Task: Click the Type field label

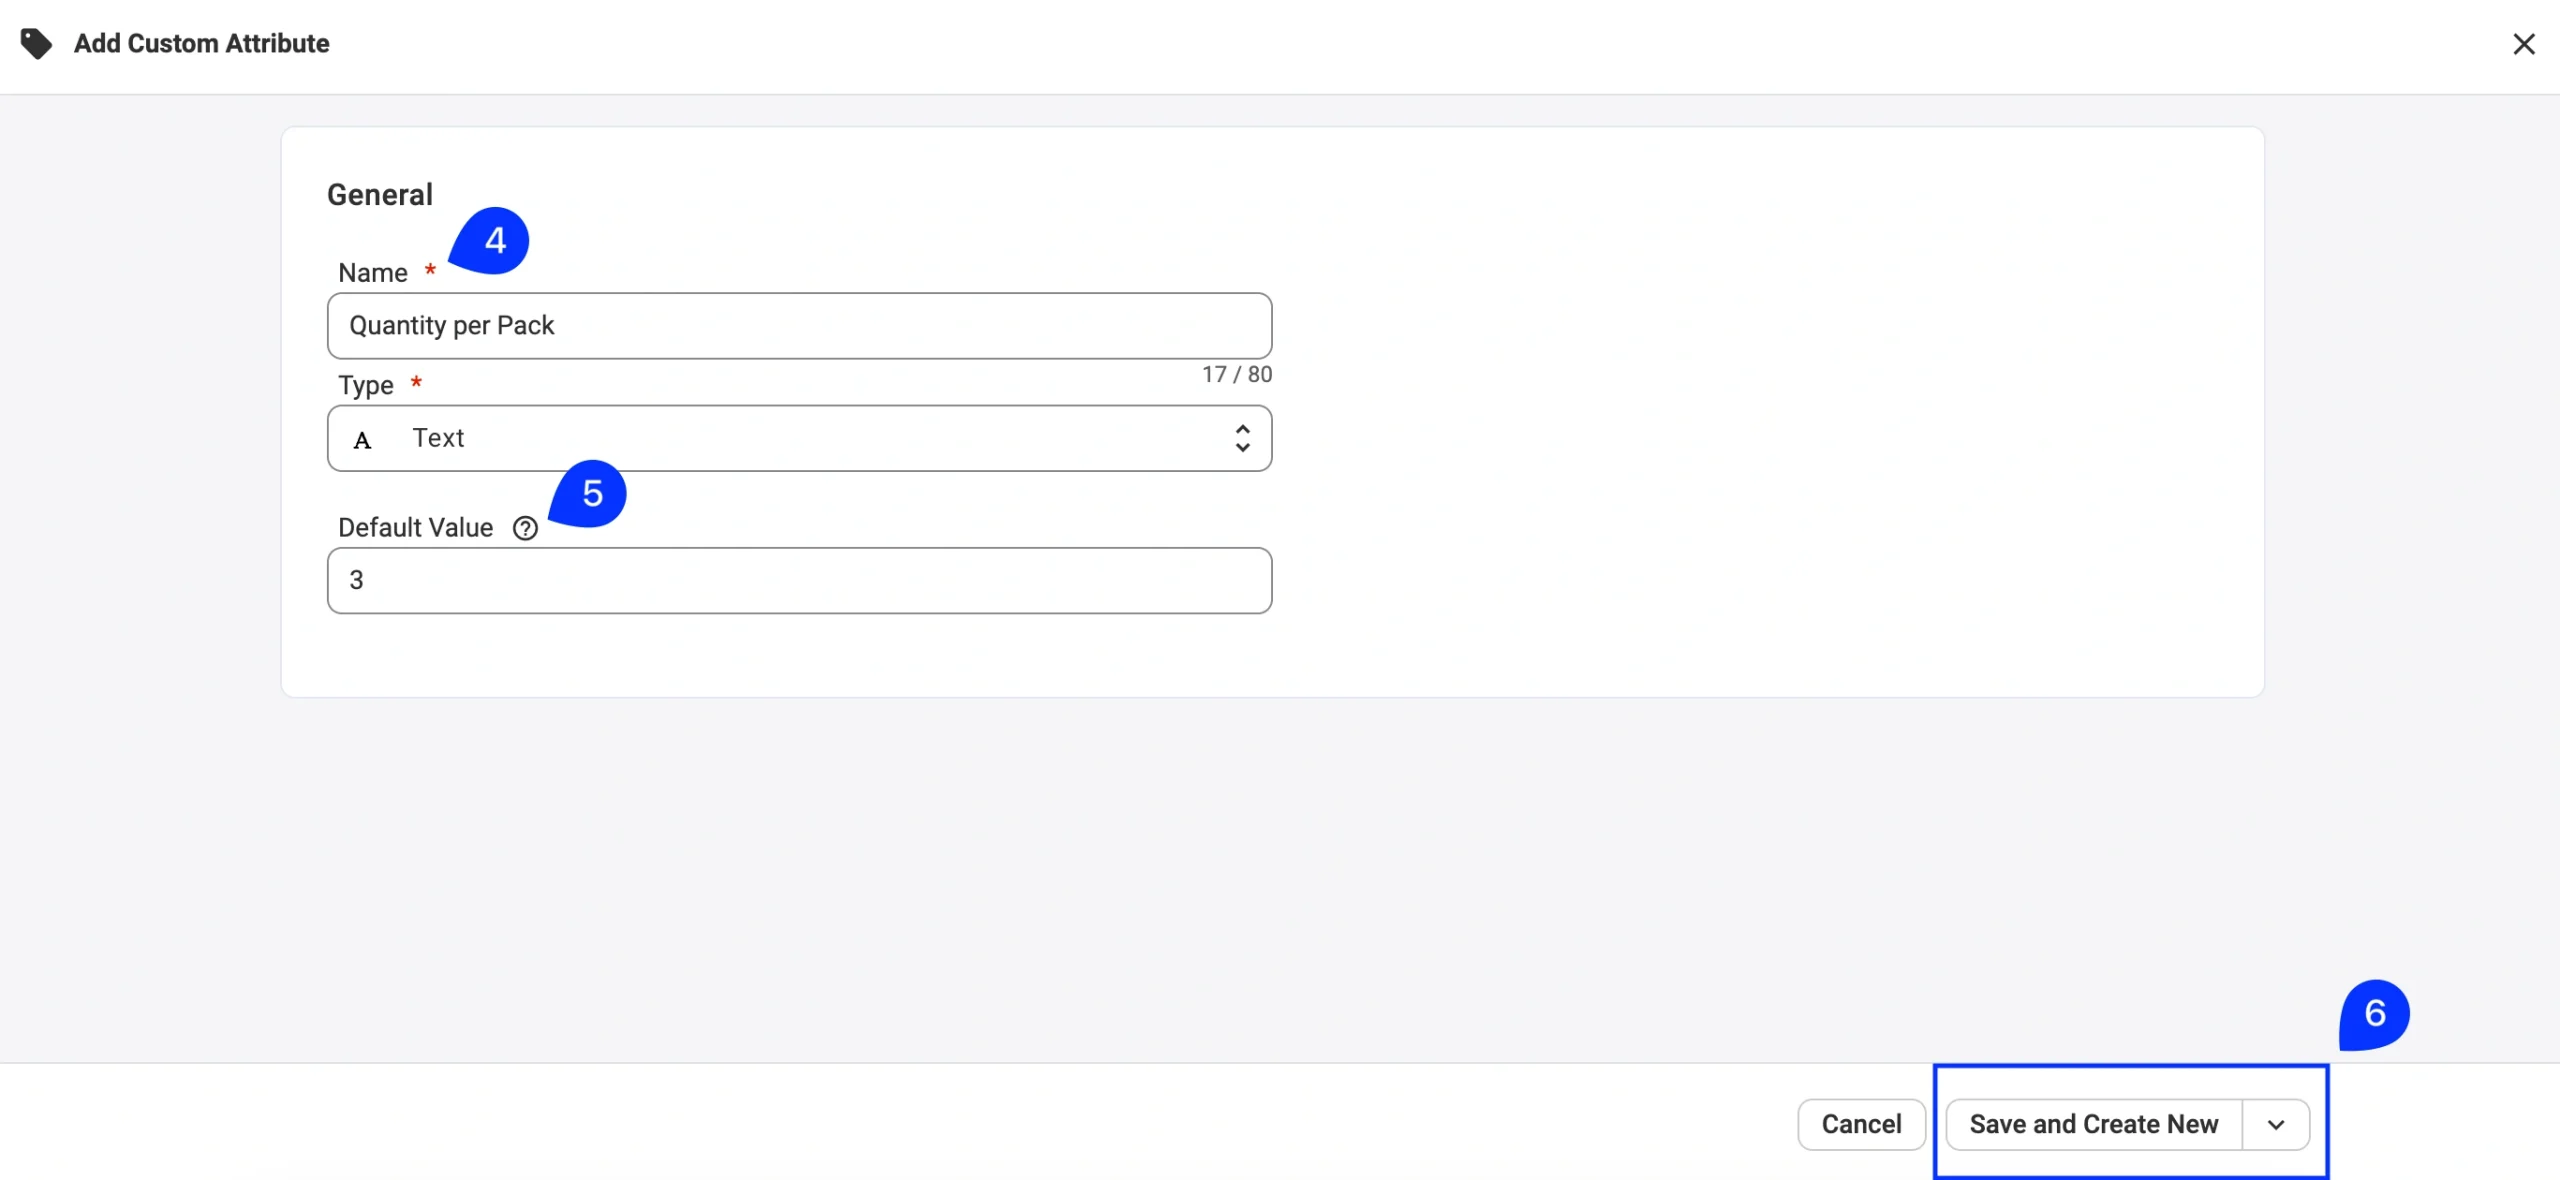Action: coord(365,385)
